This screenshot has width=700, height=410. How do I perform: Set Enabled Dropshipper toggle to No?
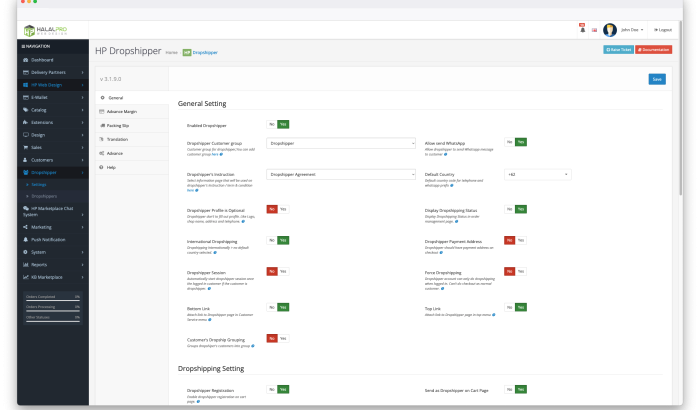pyautogui.click(x=271, y=125)
